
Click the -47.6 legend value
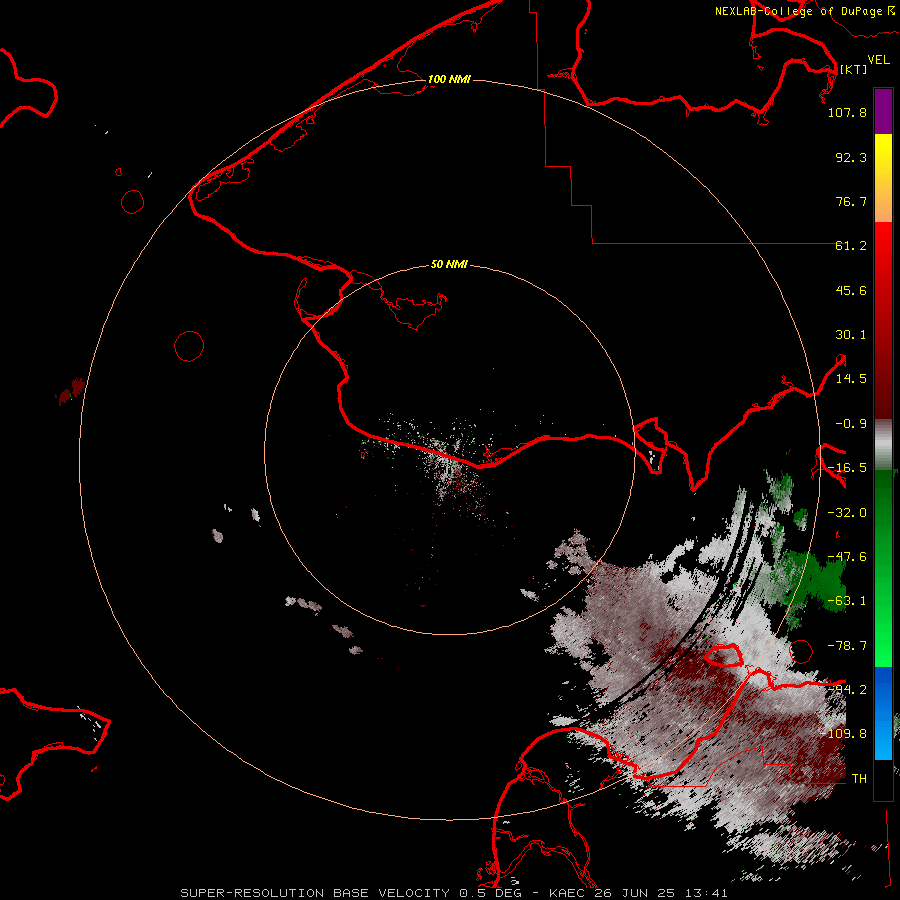click(847, 557)
